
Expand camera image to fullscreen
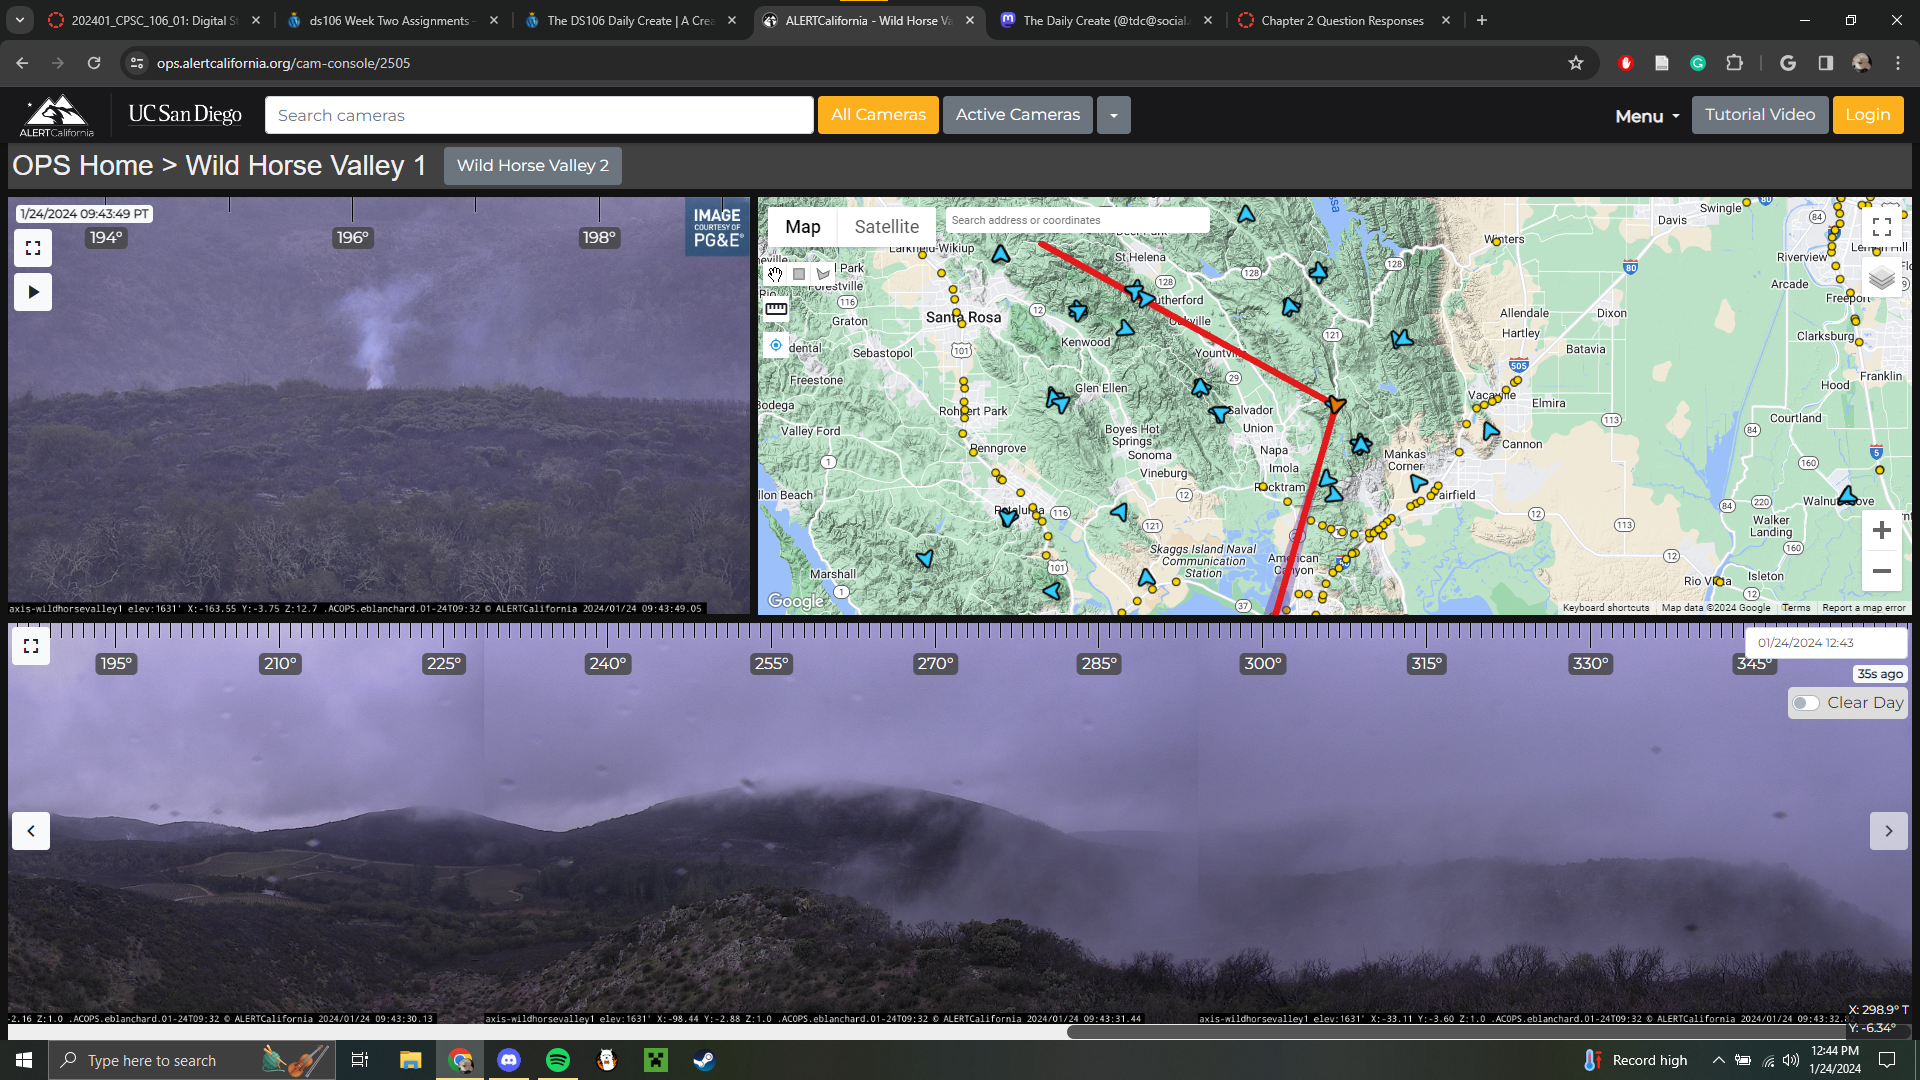(33, 248)
